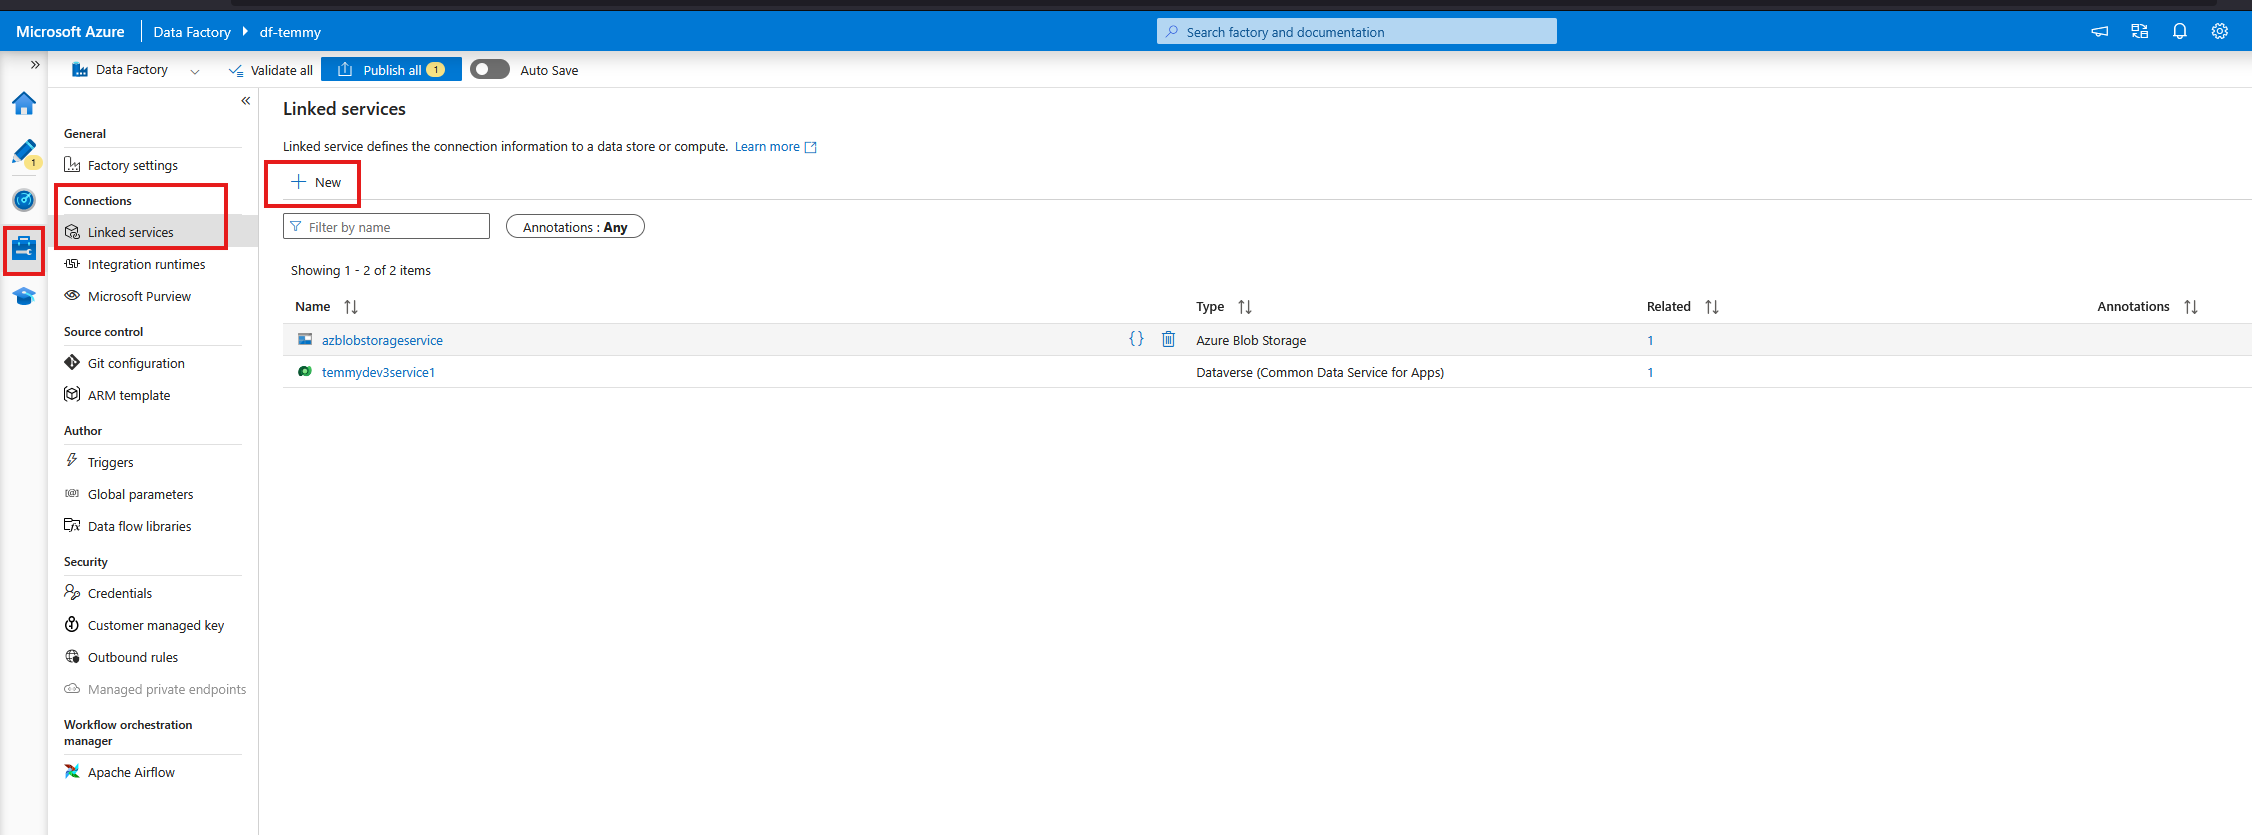
Task: Open the switch Data Factory icon
Action: click(x=2140, y=32)
